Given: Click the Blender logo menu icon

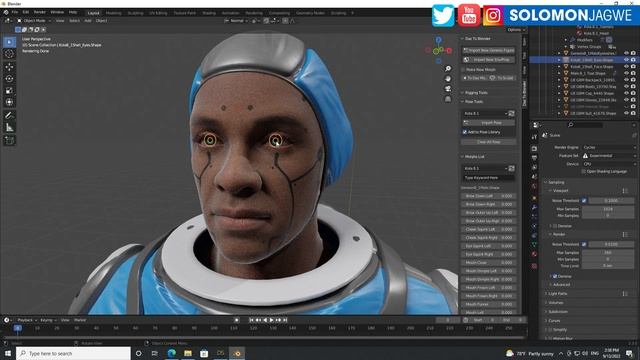Looking at the screenshot, I should click(x=6, y=13).
